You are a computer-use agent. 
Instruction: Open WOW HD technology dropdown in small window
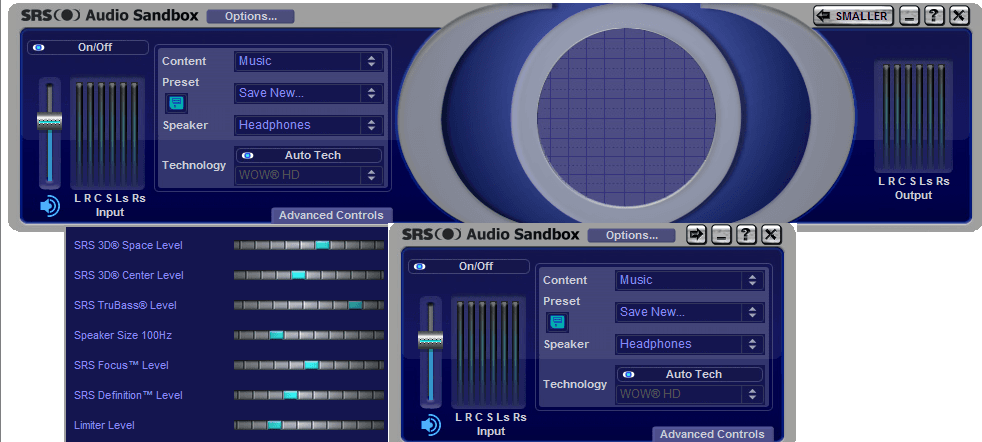click(x=689, y=394)
